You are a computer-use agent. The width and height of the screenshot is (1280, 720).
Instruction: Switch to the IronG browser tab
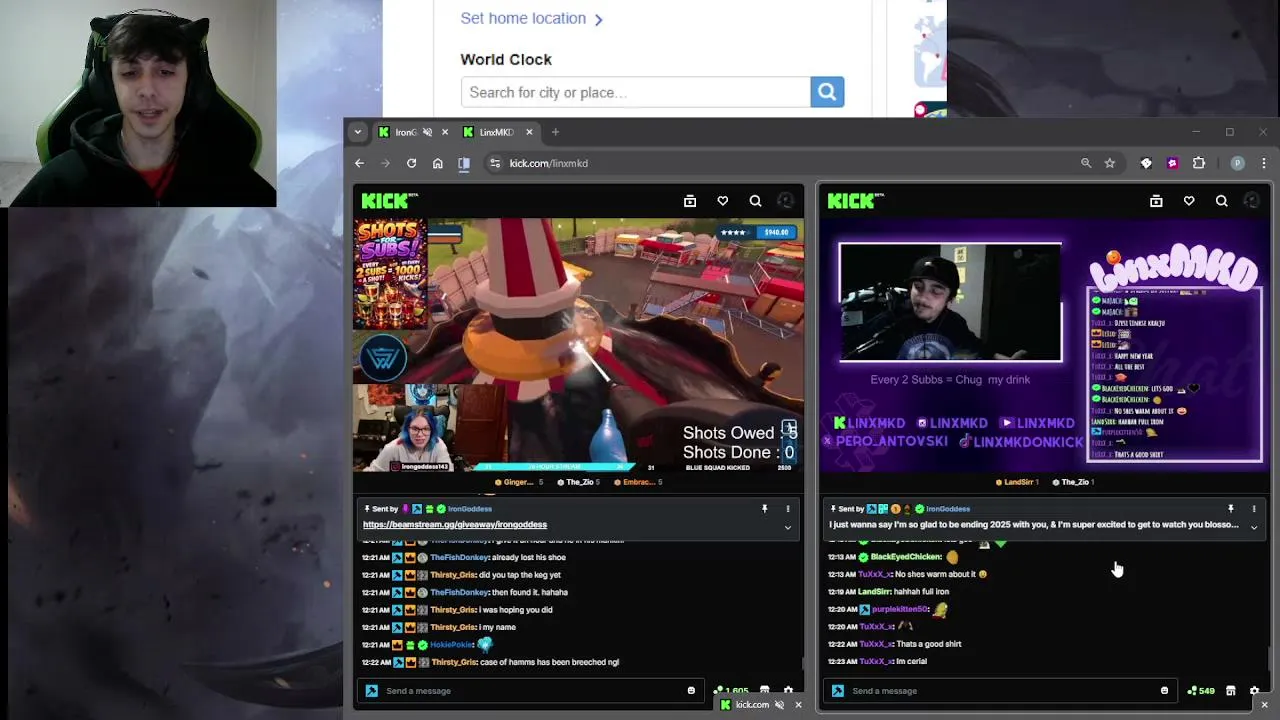412,132
